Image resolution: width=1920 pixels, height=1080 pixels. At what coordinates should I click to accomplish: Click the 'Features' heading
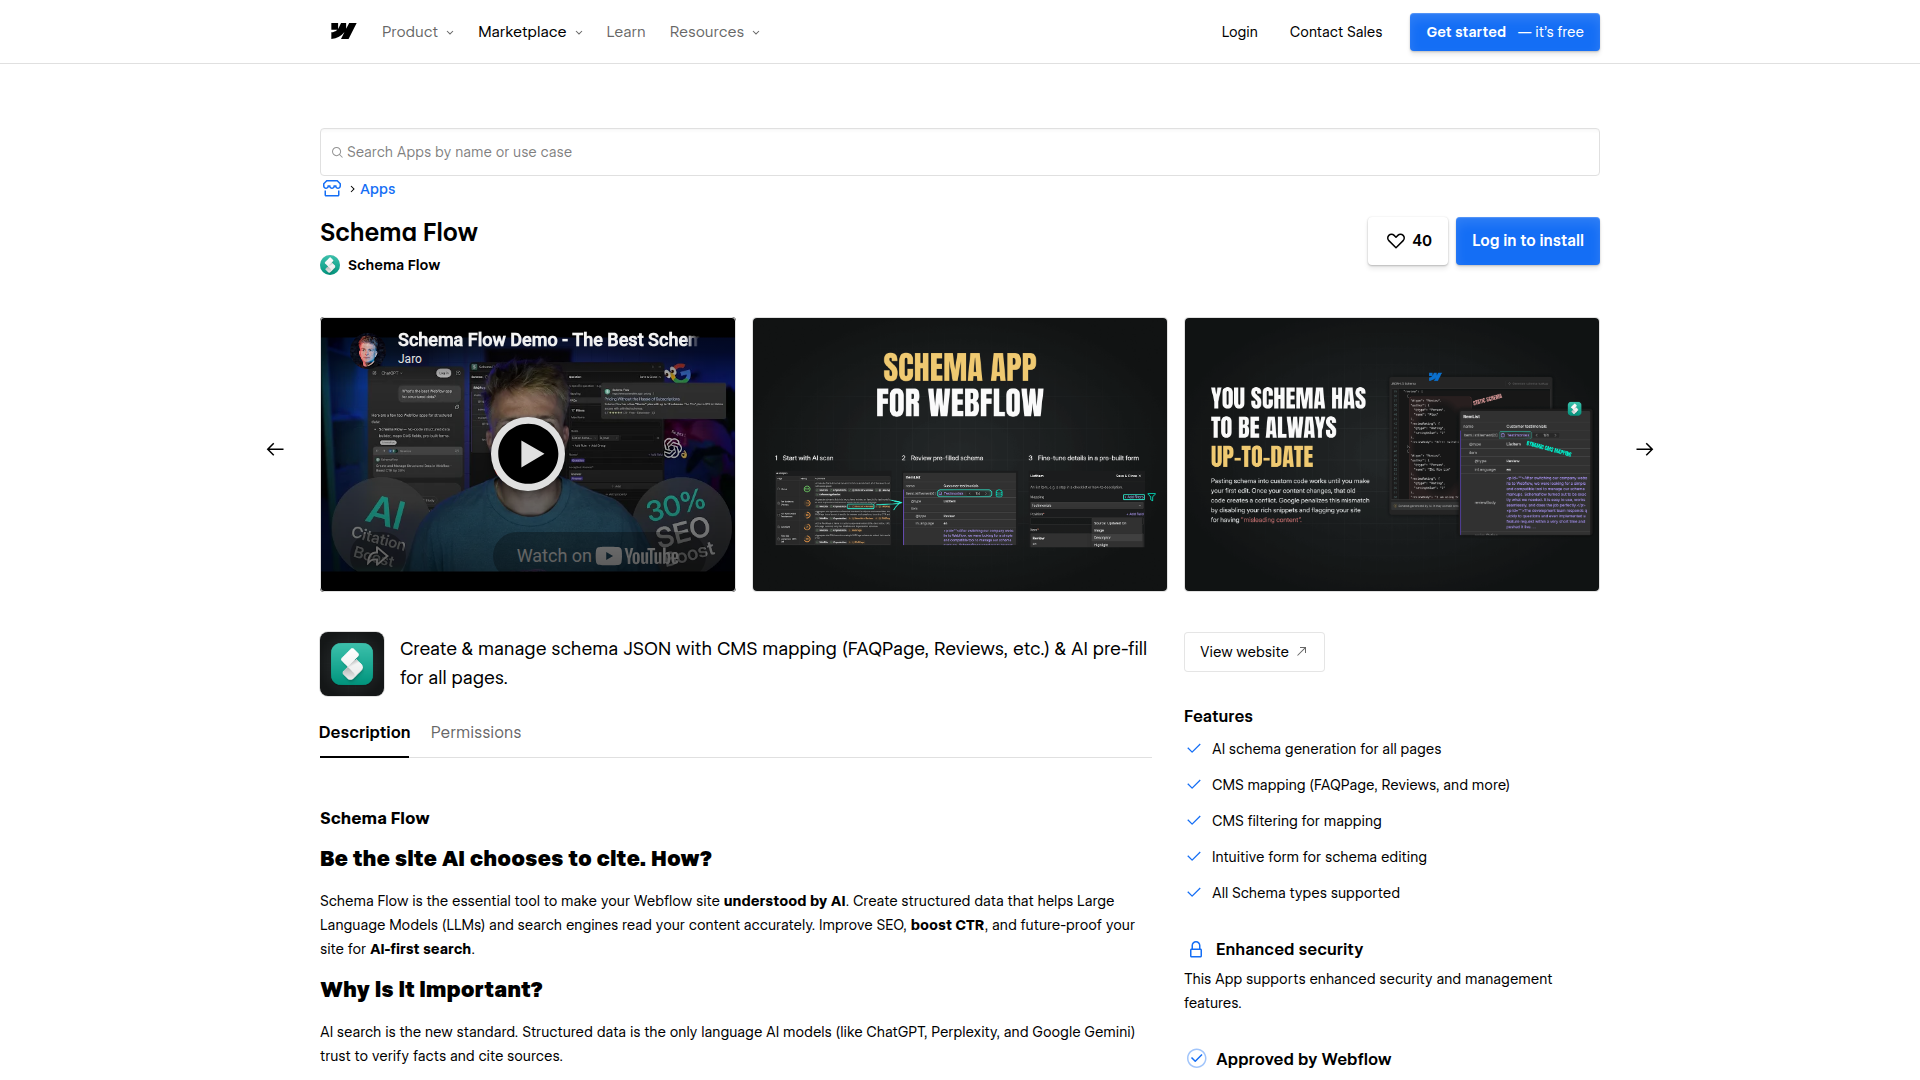1218,717
